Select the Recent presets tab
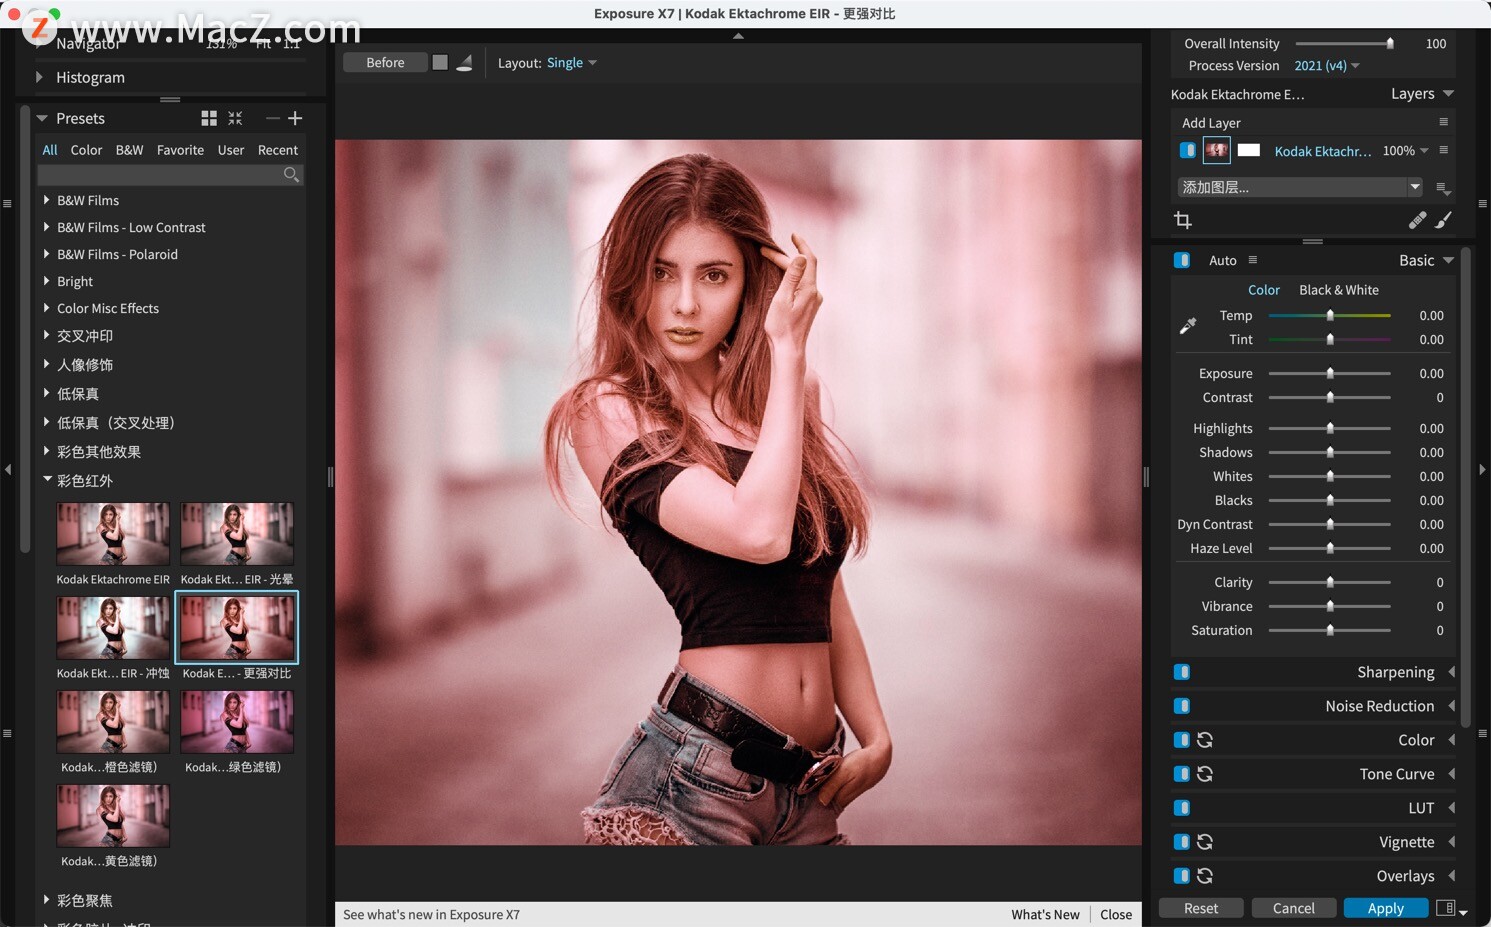1491x927 pixels. (x=278, y=150)
